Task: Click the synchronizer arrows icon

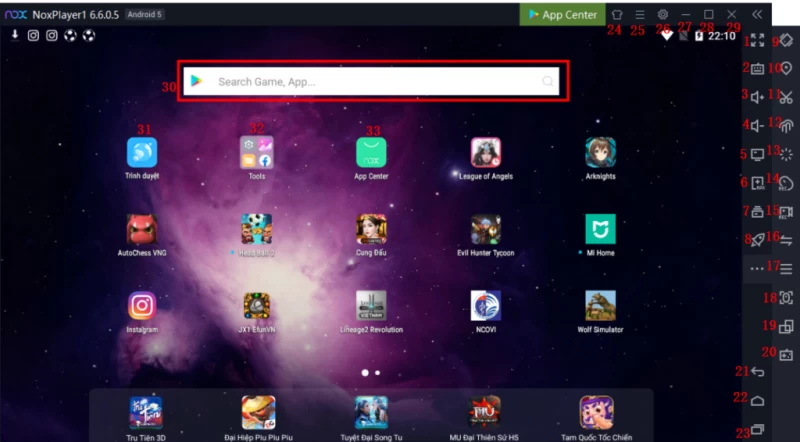Action: 786,240
